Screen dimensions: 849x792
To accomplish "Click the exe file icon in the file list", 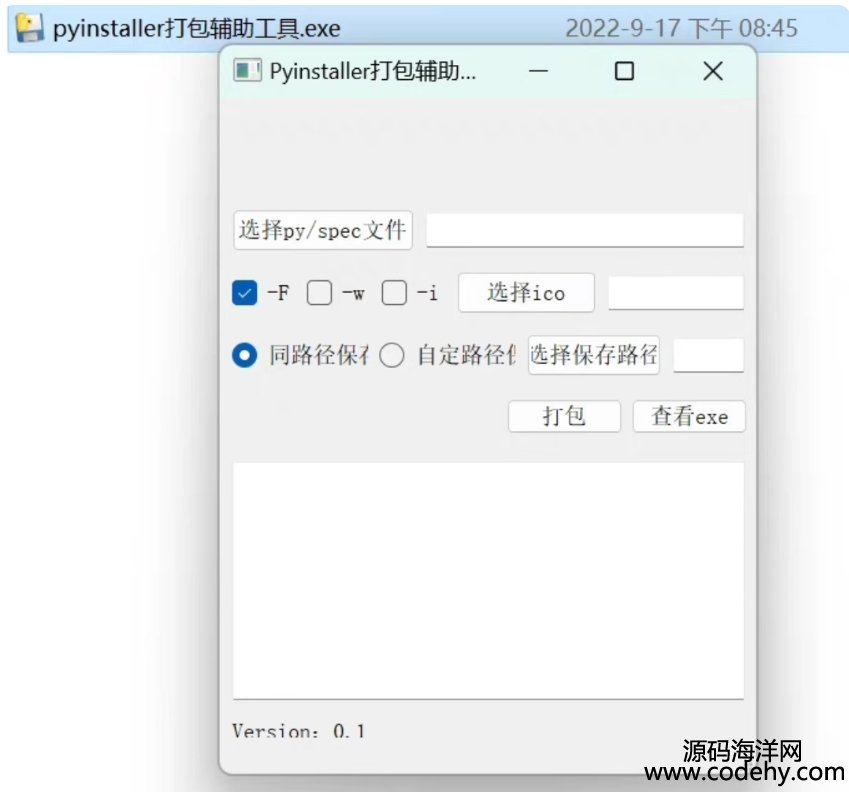I will tap(29, 28).
